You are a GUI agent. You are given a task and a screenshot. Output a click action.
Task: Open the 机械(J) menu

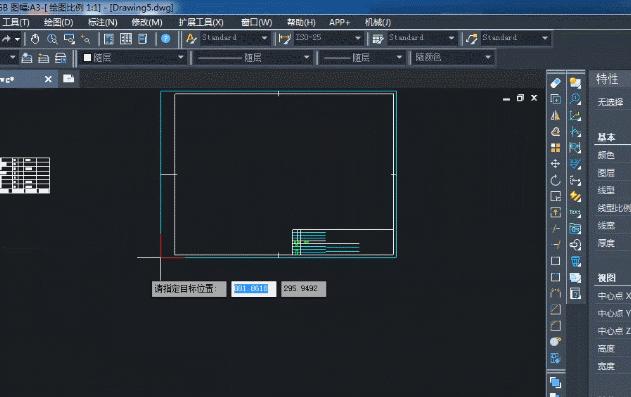(377, 22)
